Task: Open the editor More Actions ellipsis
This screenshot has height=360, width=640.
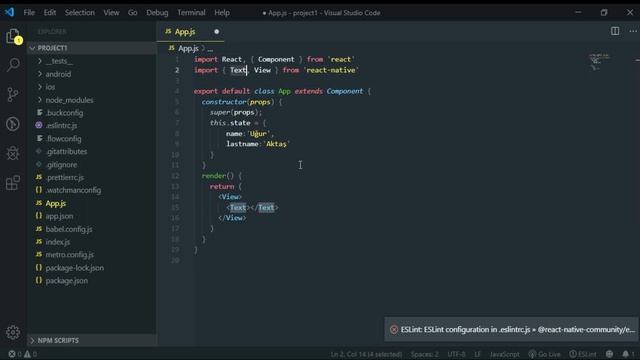Action: [633, 31]
